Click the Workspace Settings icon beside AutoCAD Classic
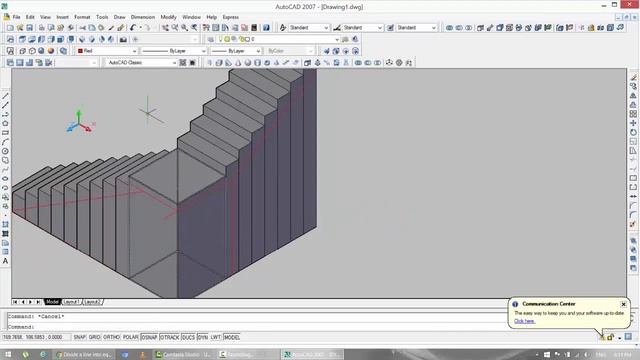 click(183, 62)
